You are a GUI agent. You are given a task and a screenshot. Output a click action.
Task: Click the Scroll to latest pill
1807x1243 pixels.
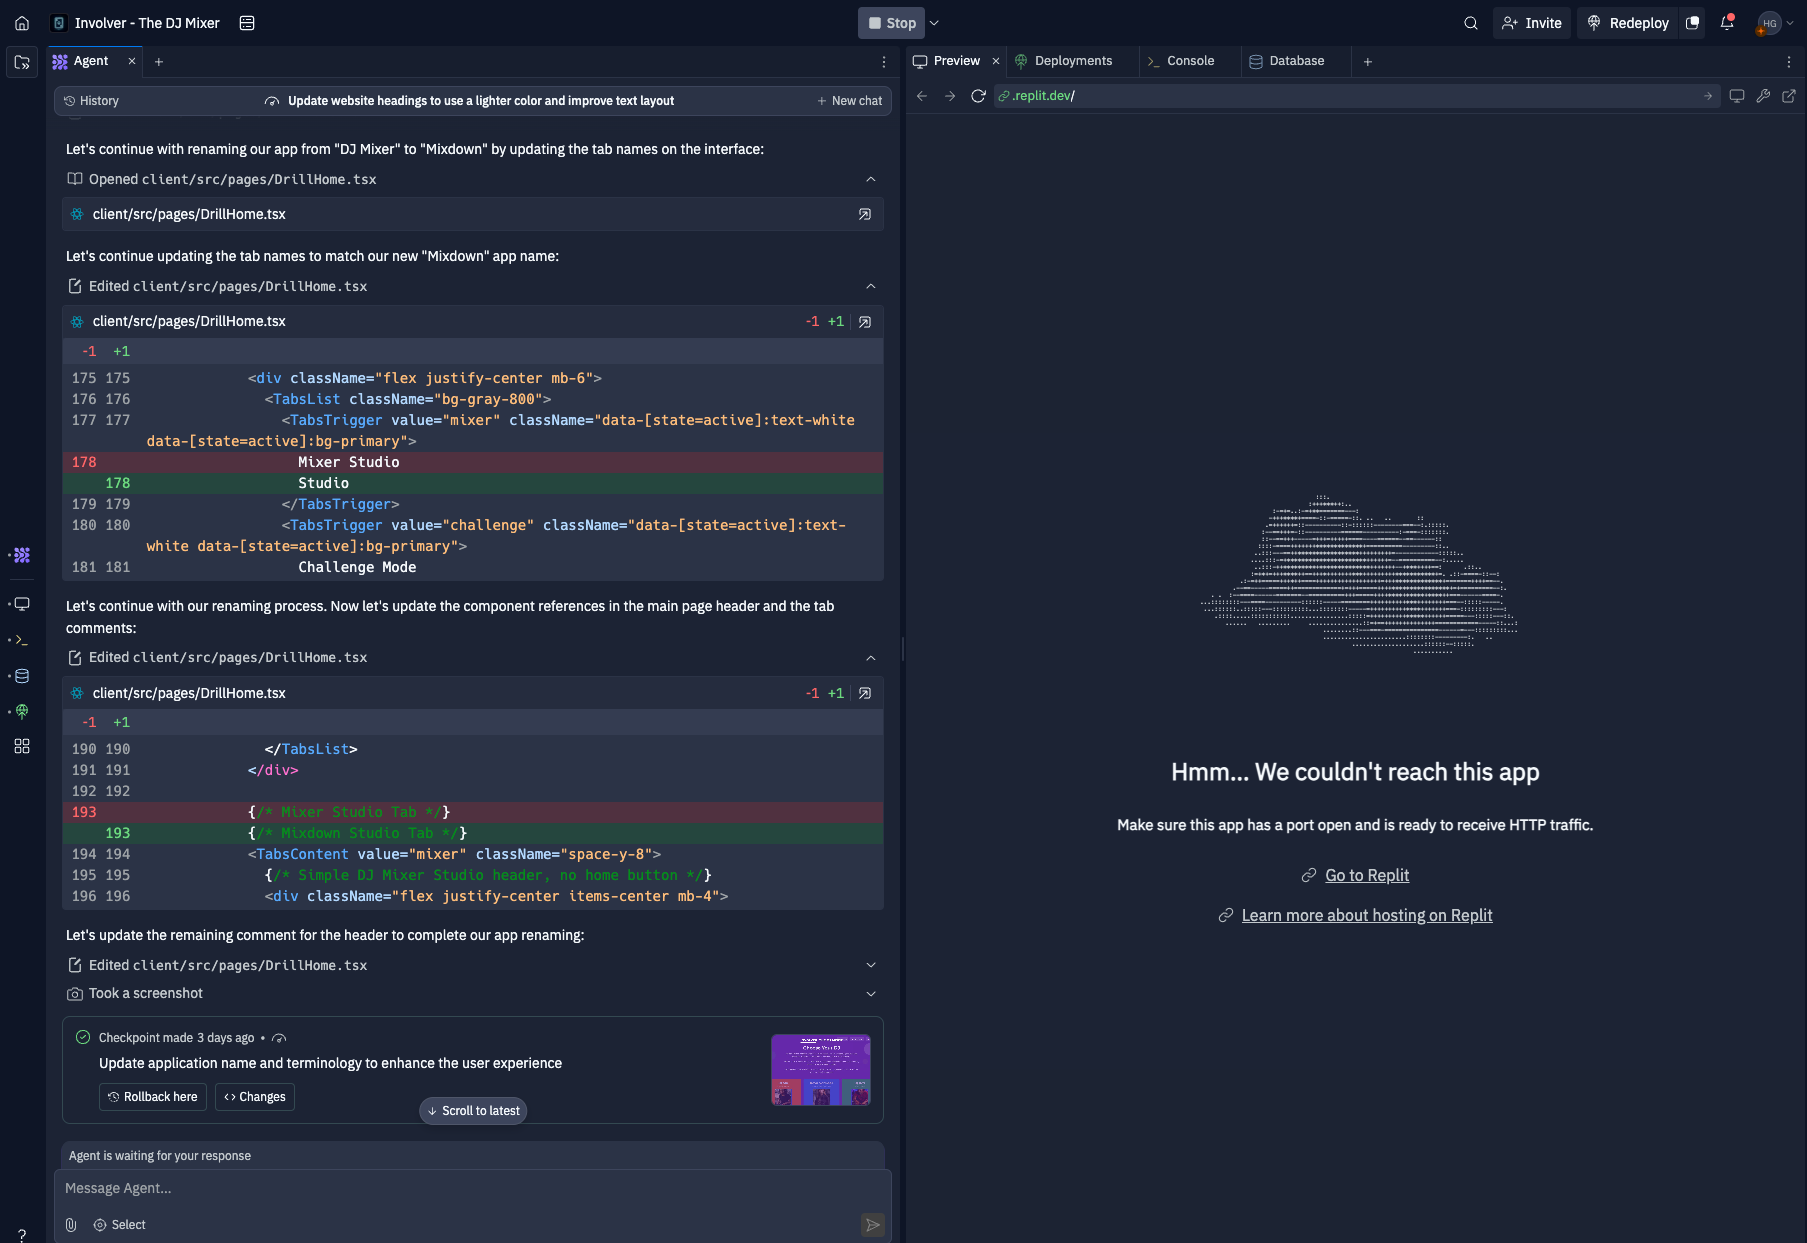472,1110
